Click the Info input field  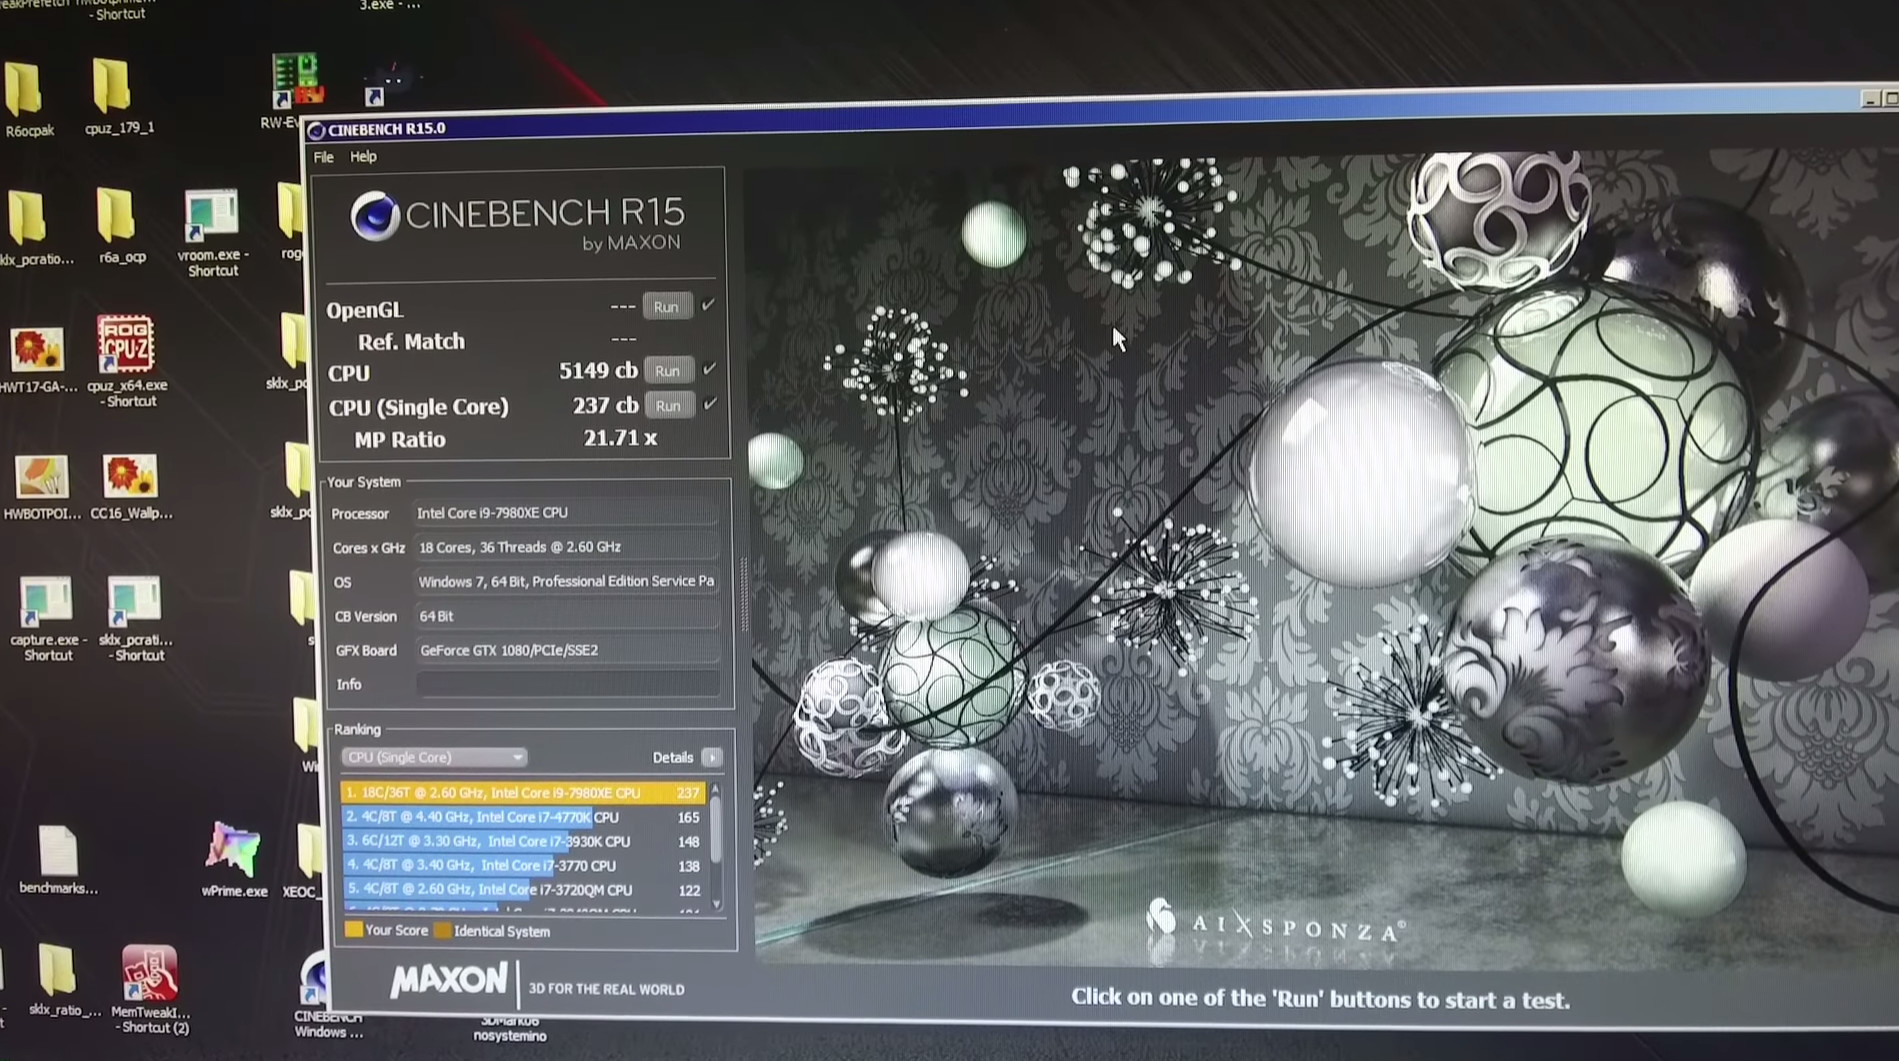[567, 684]
